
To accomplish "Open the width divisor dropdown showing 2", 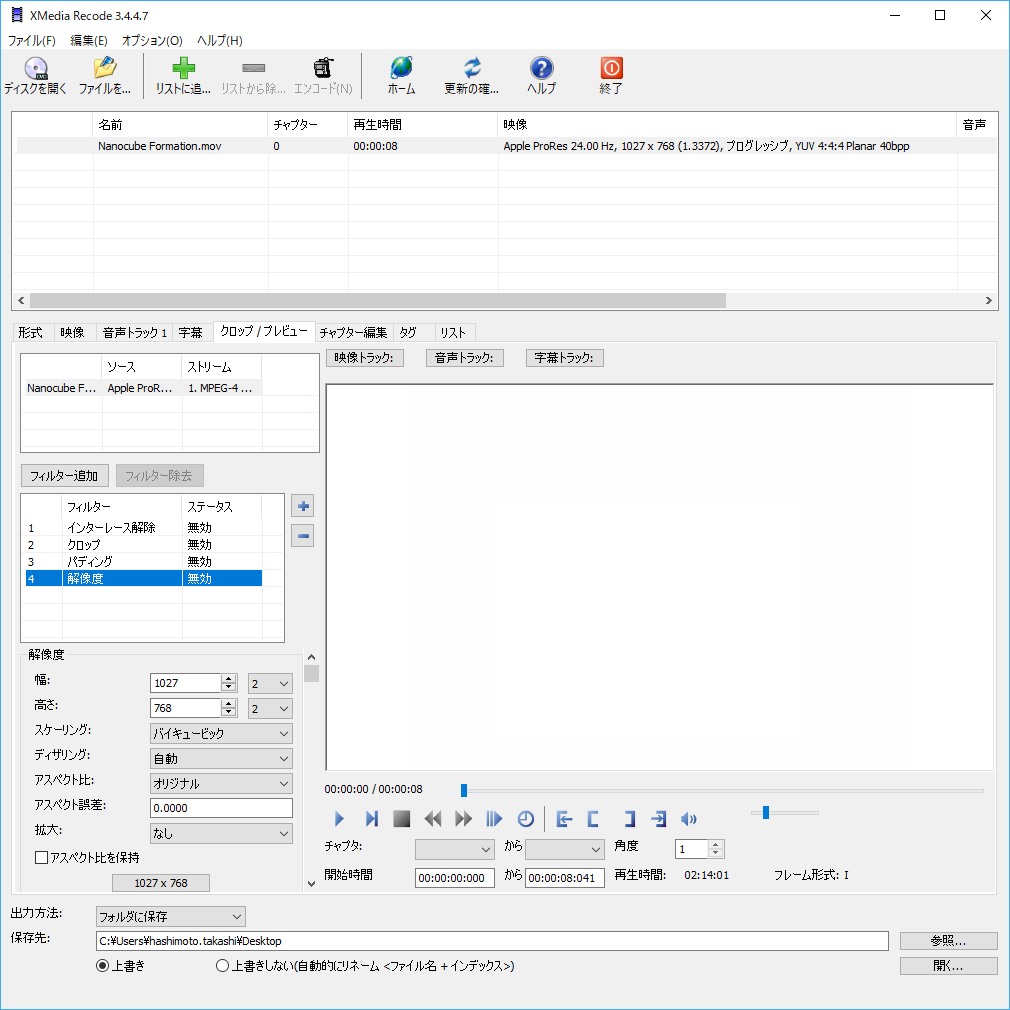I will tap(270, 683).
